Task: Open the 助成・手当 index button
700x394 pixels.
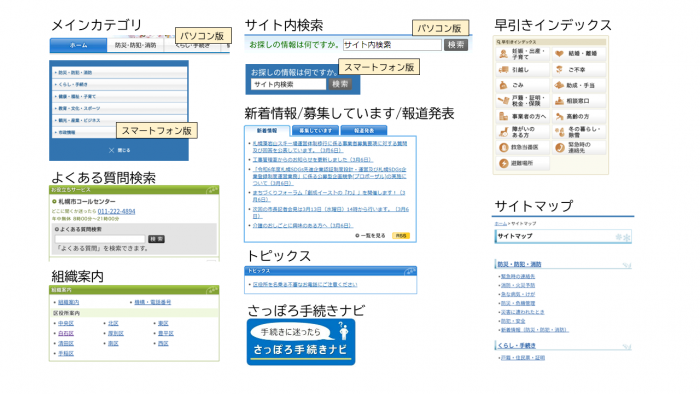Action: click(579, 85)
